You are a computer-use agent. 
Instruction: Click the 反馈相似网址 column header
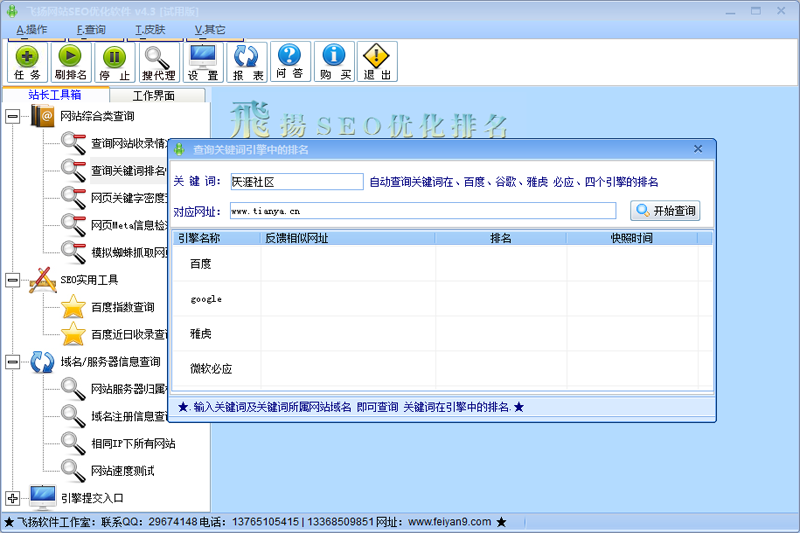[x=348, y=238]
